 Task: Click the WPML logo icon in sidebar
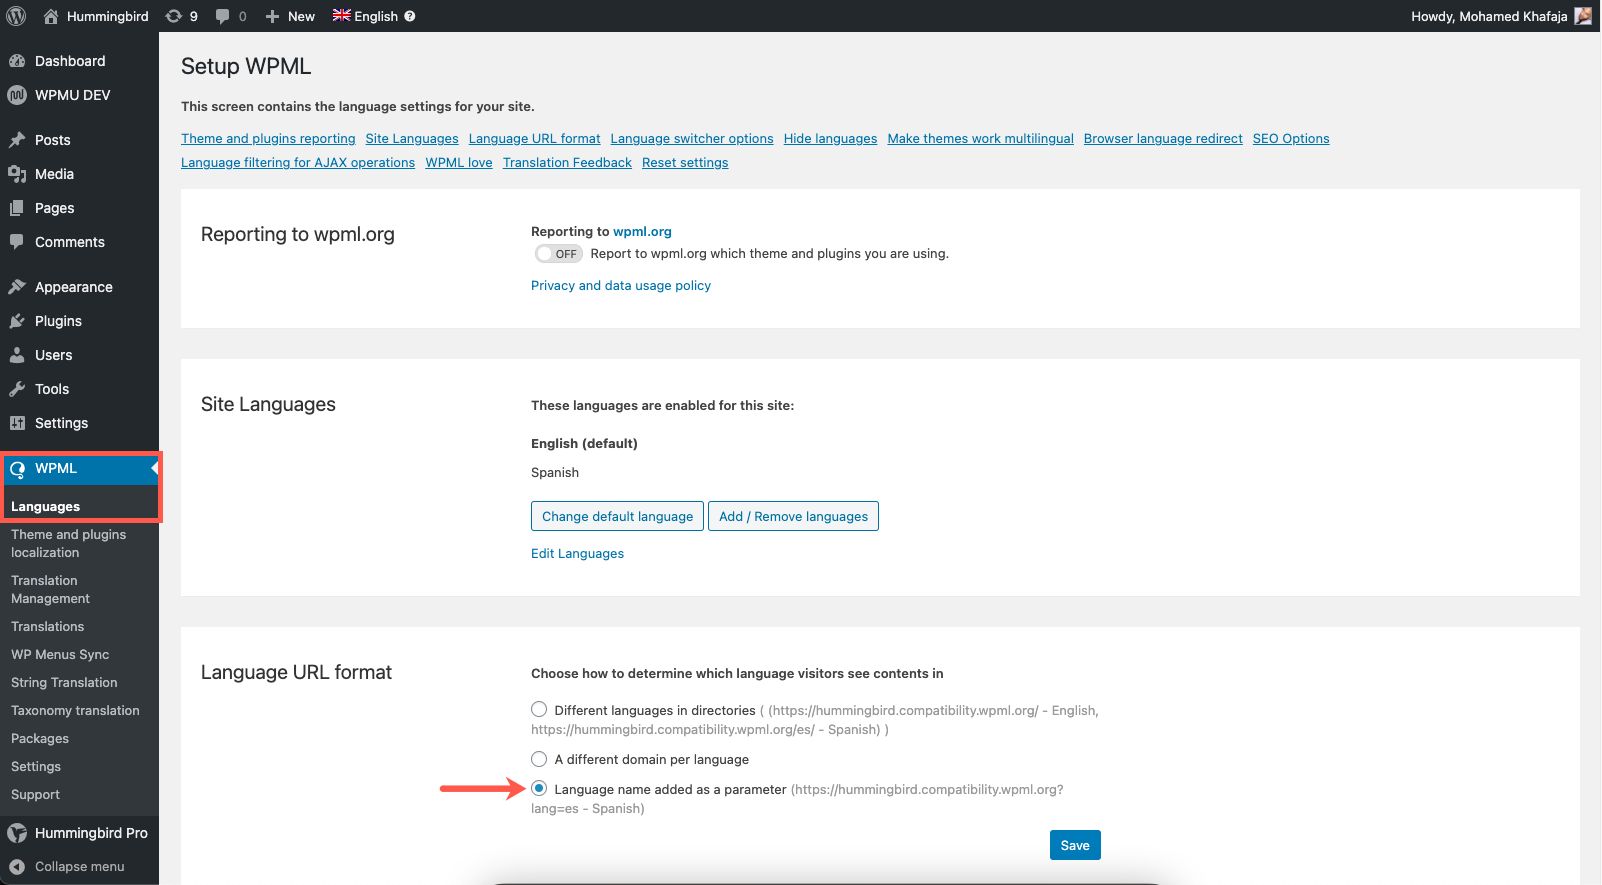[17, 468]
